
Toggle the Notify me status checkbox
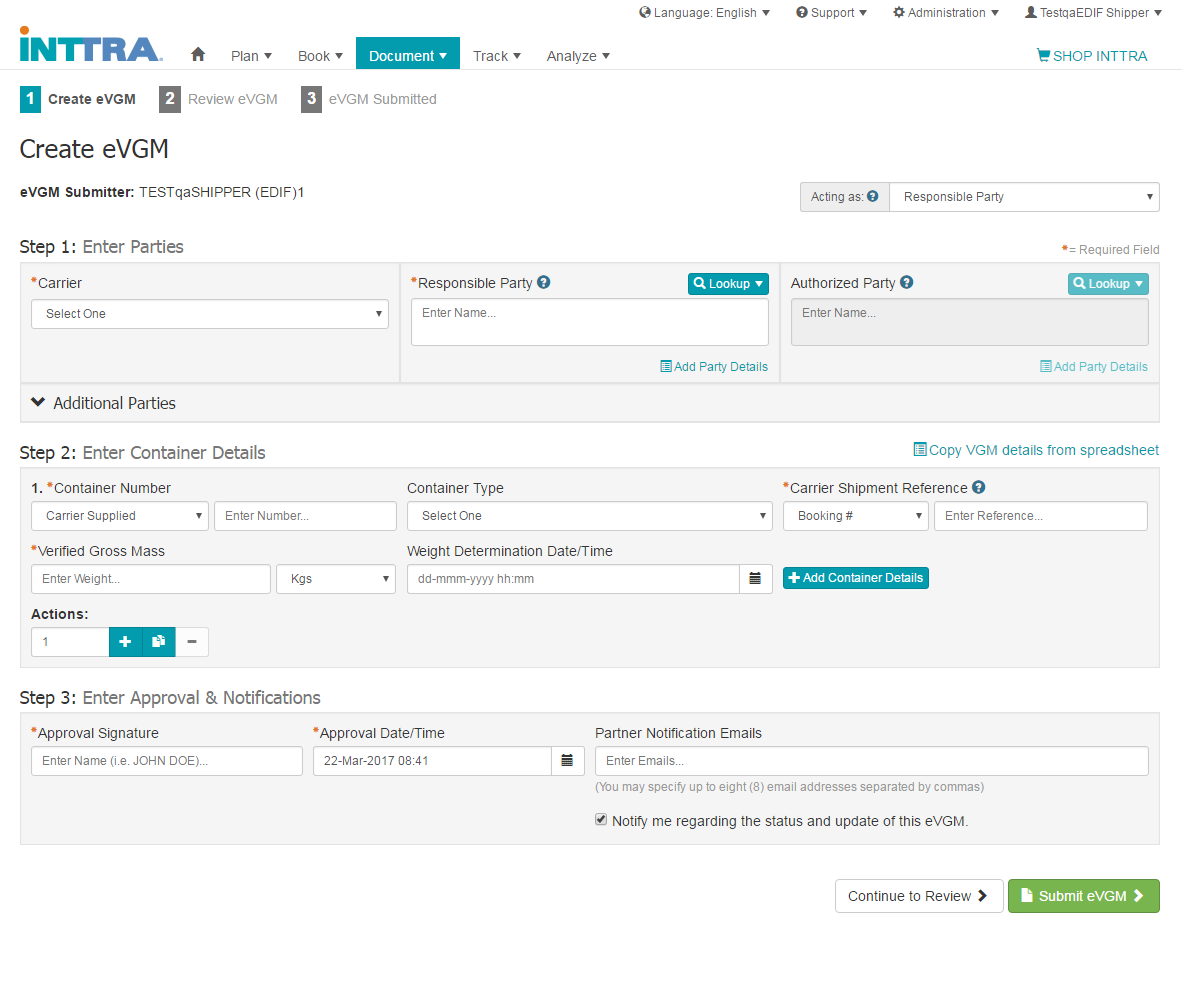[x=601, y=820]
